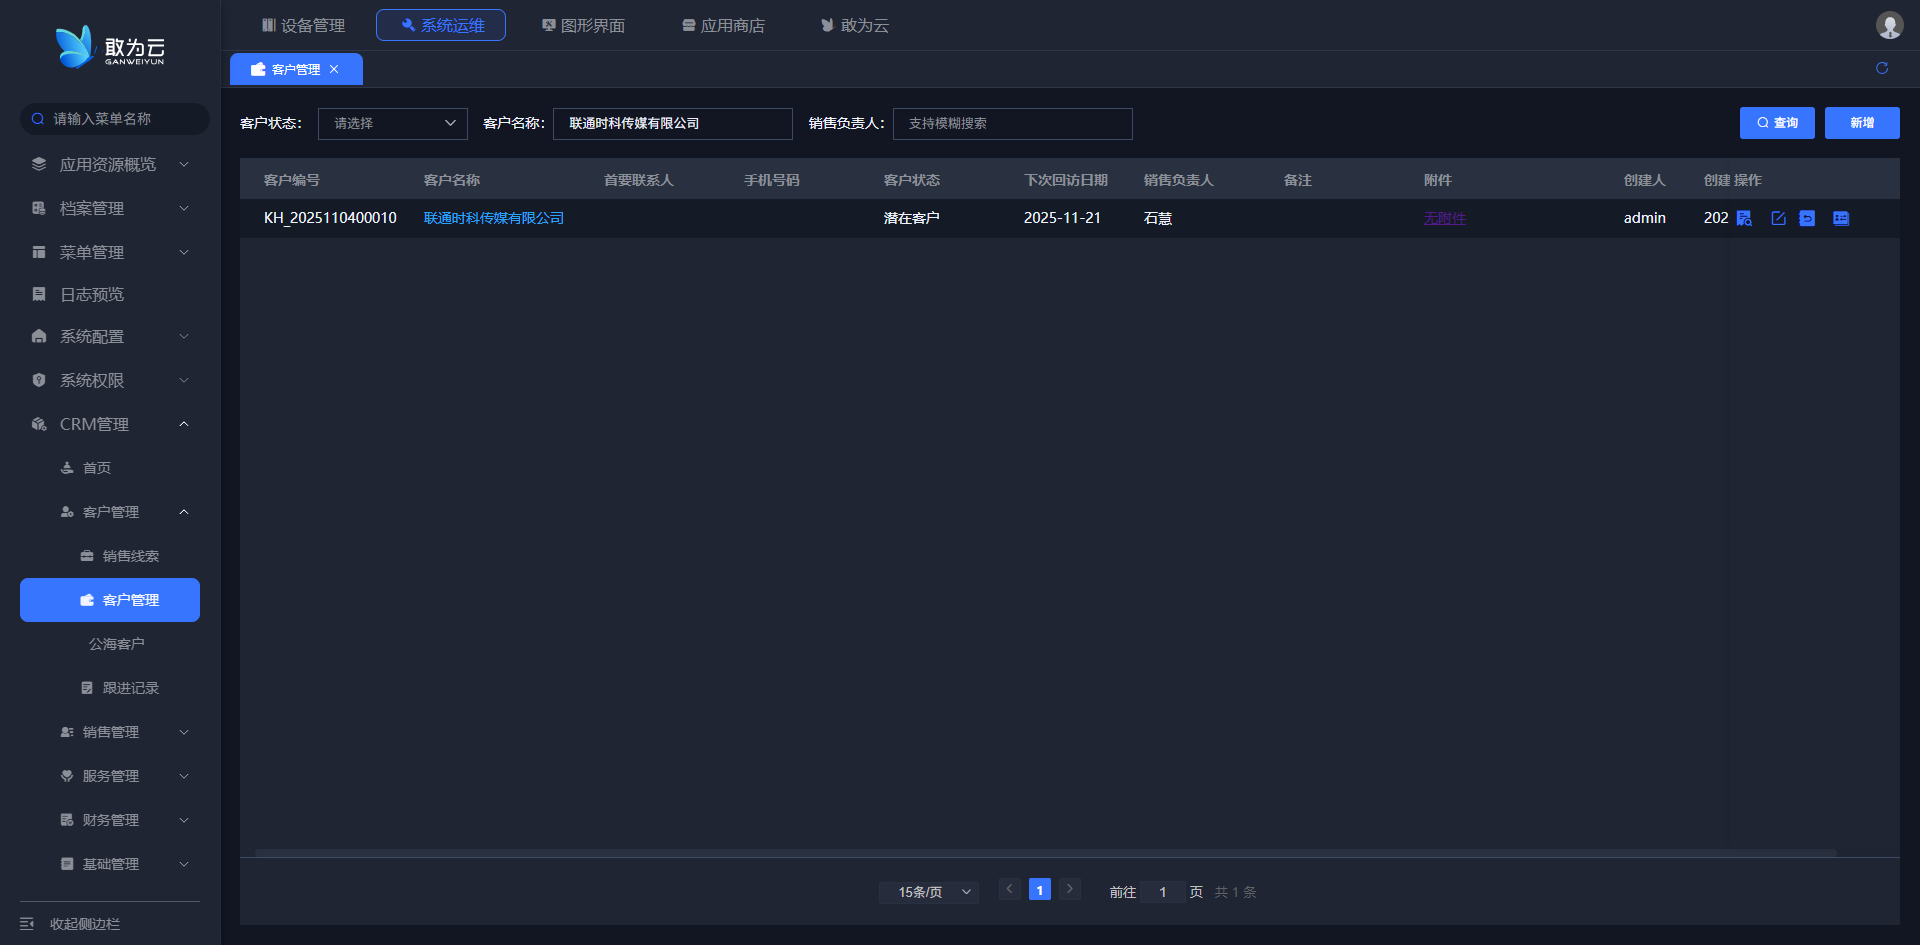The image size is (1920, 945).
Task: Expand the 应用资源概览 chevron
Action: point(184,164)
